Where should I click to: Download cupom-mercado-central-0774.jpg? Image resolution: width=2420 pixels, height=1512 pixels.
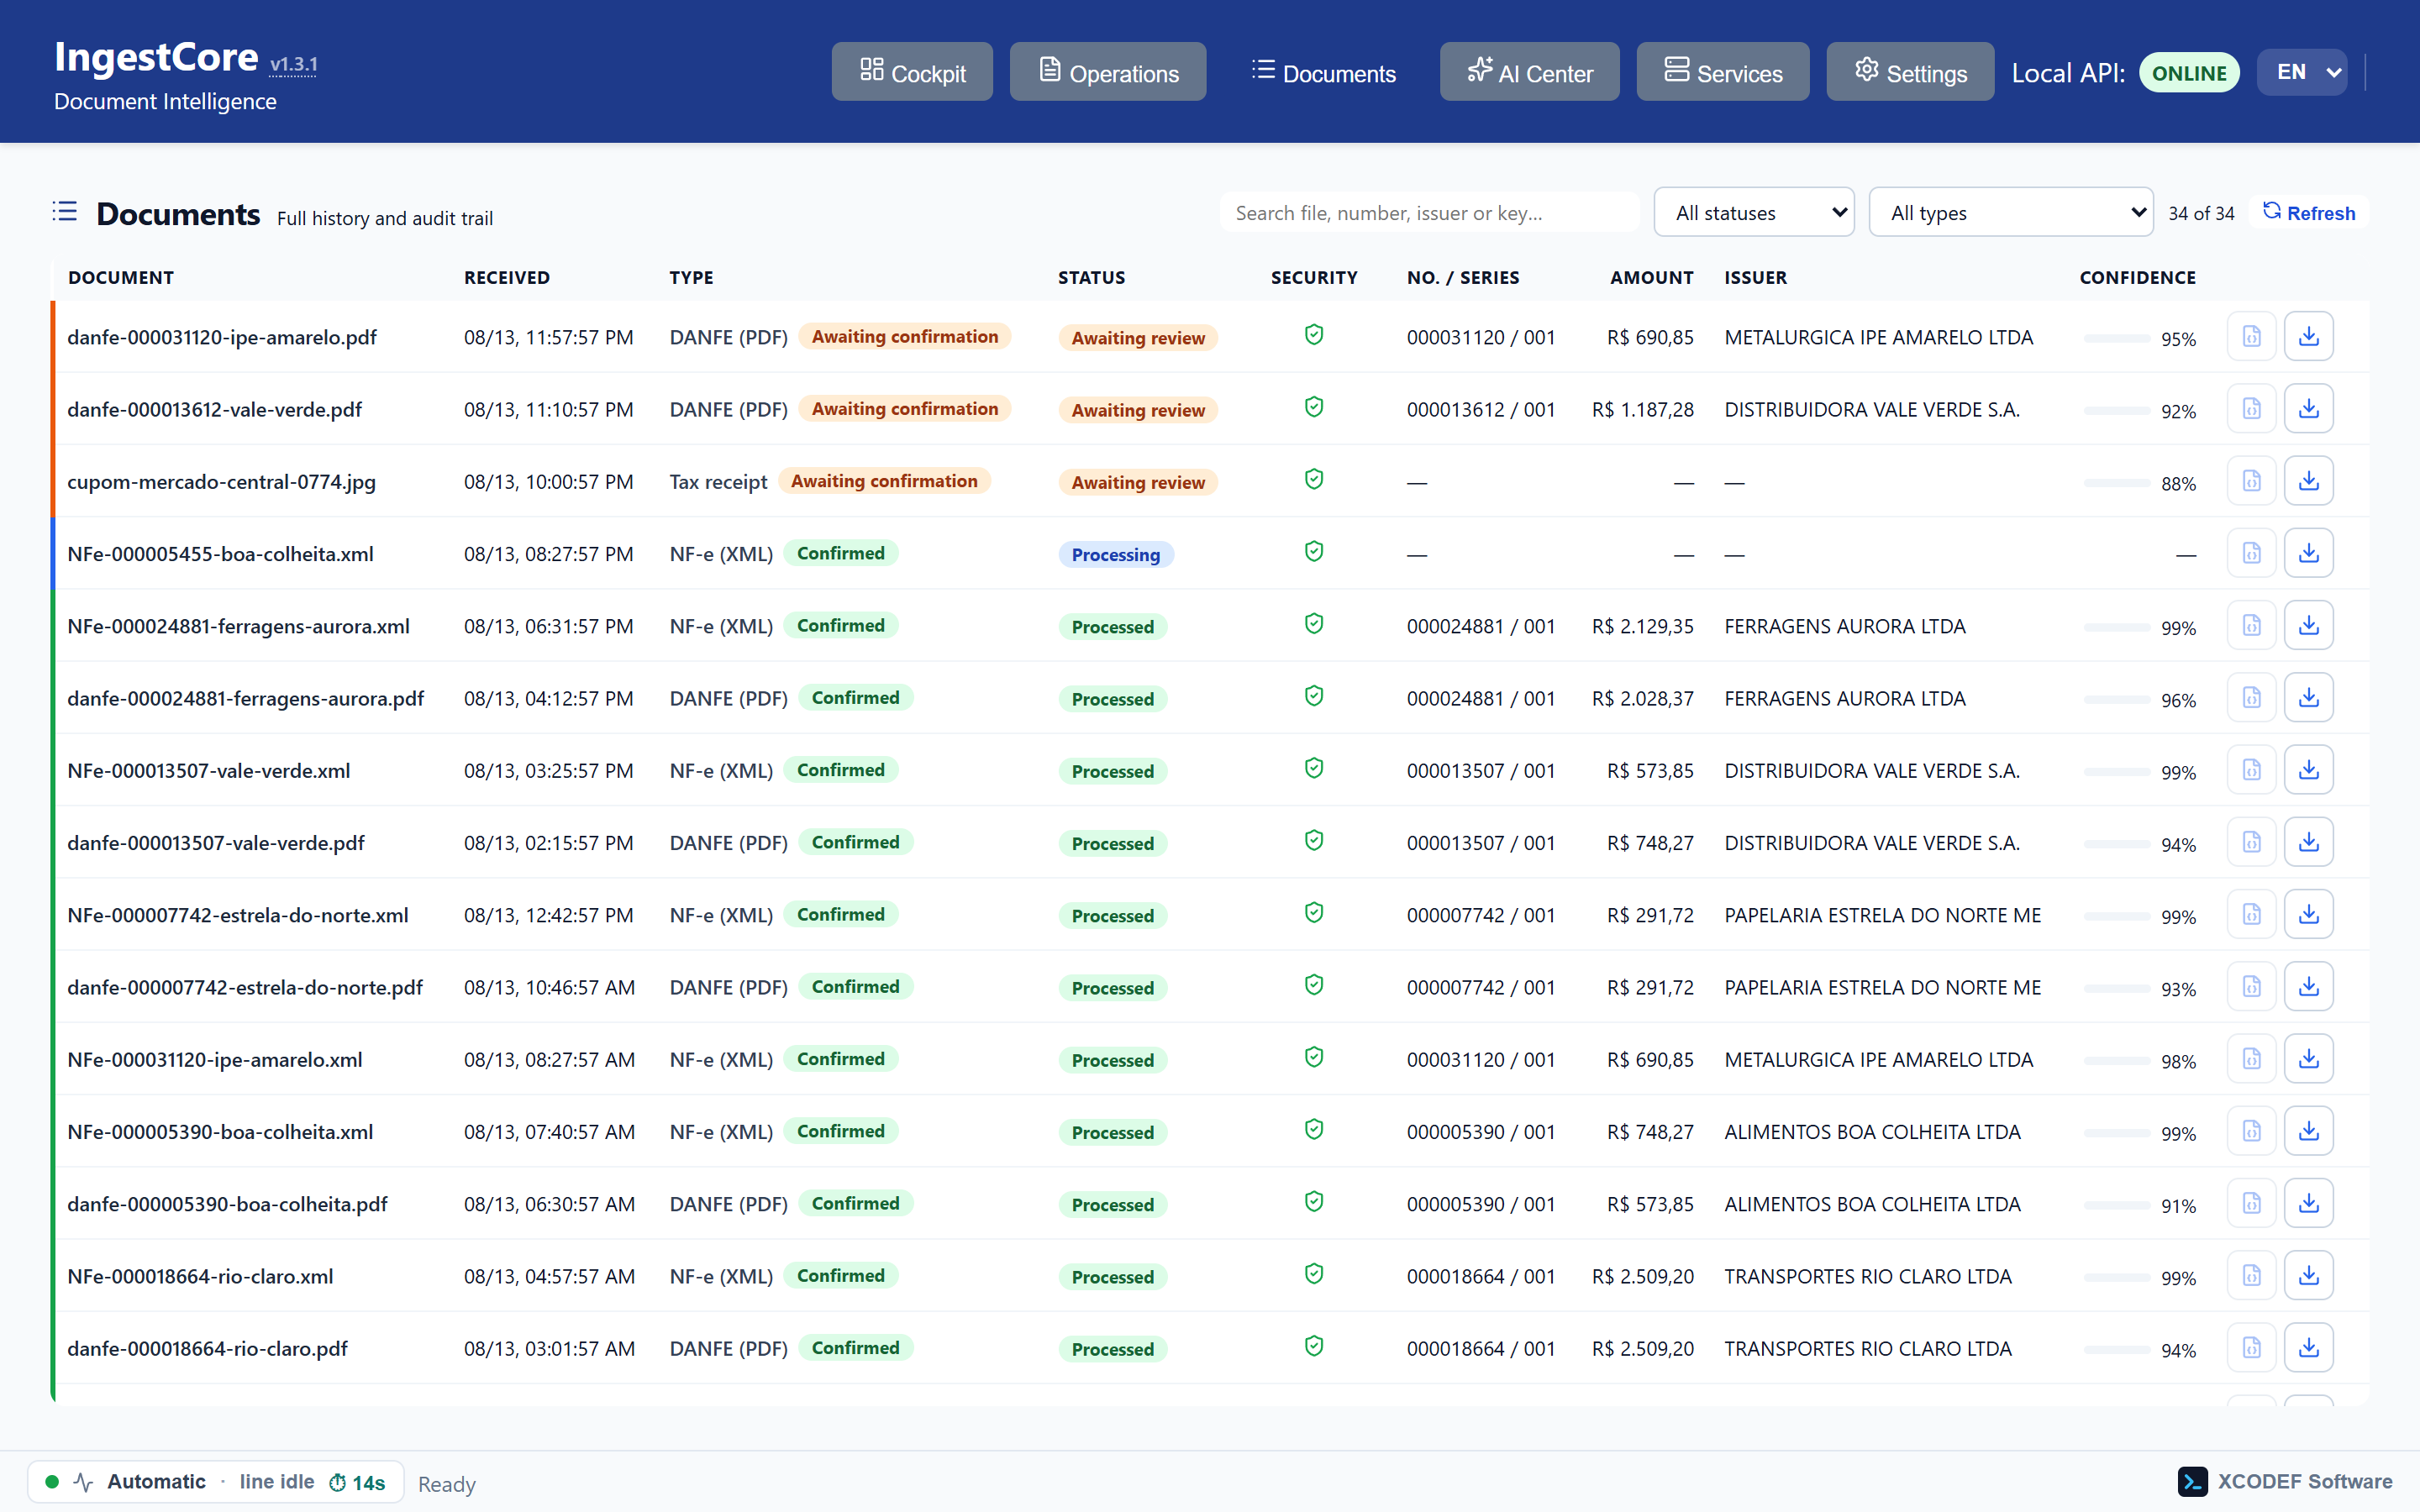[x=2308, y=481]
